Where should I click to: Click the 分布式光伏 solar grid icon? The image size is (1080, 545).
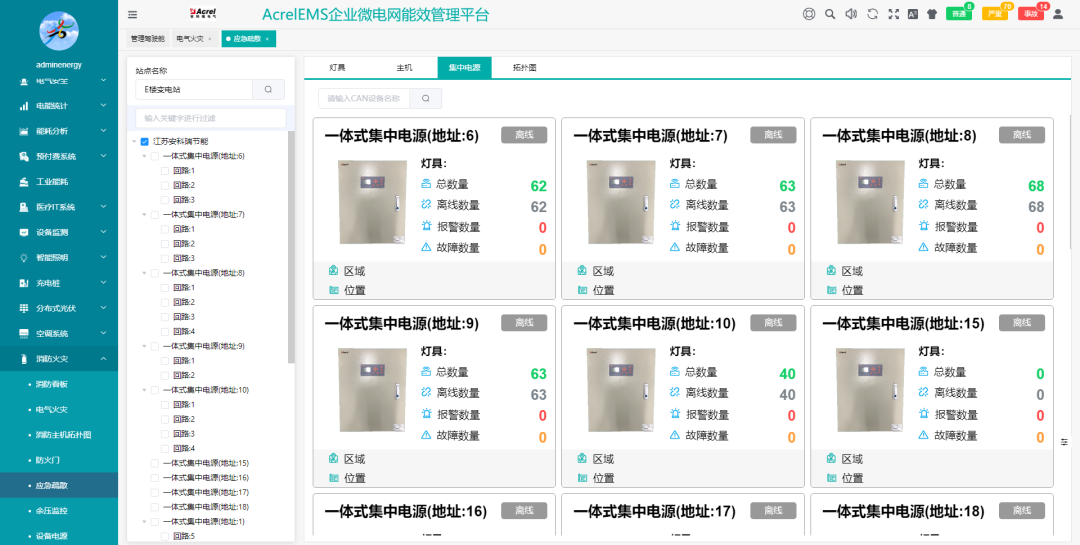coord(23,308)
